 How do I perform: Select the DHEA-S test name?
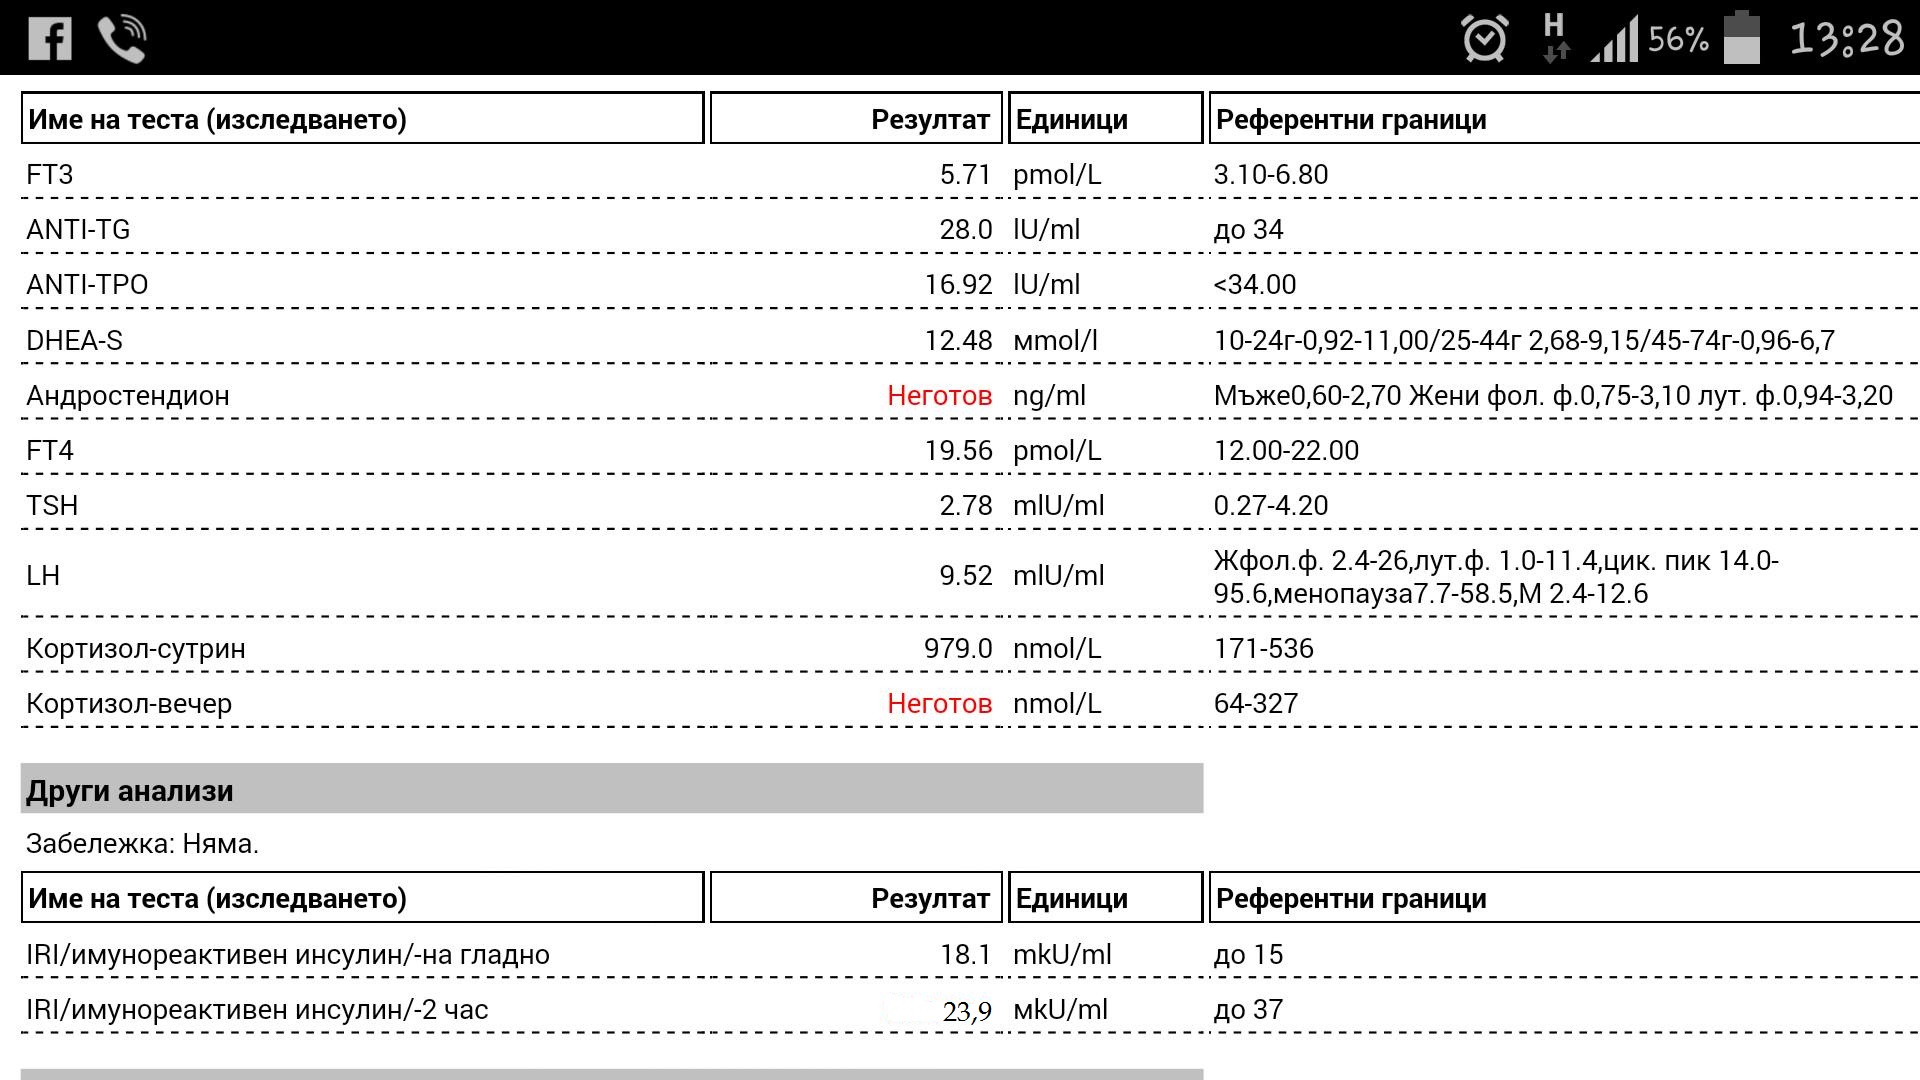[x=74, y=341]
